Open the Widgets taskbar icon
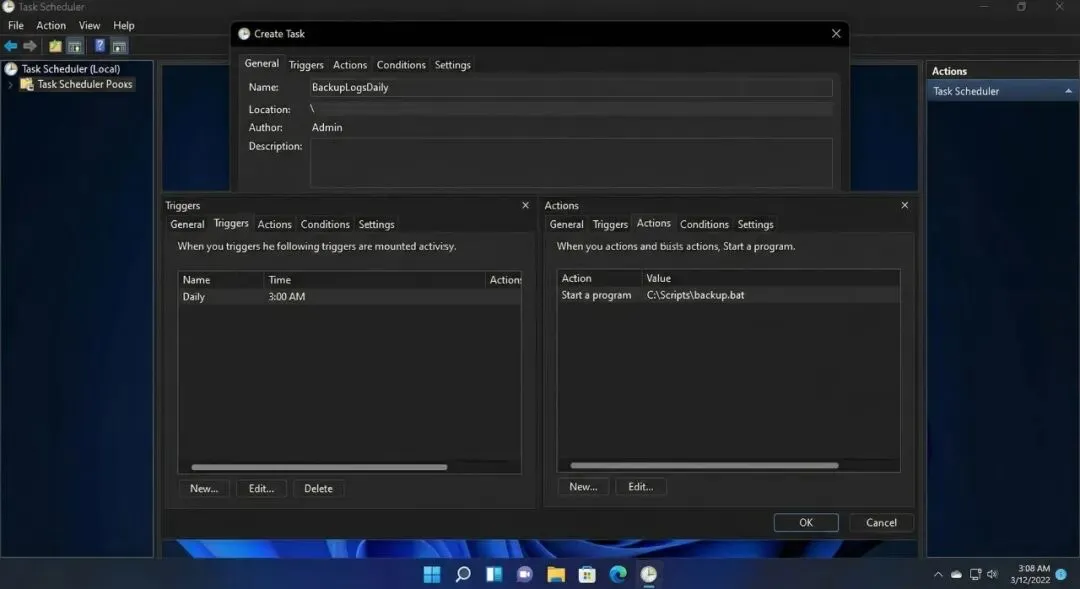1080x589 pixels. (494, 574)
